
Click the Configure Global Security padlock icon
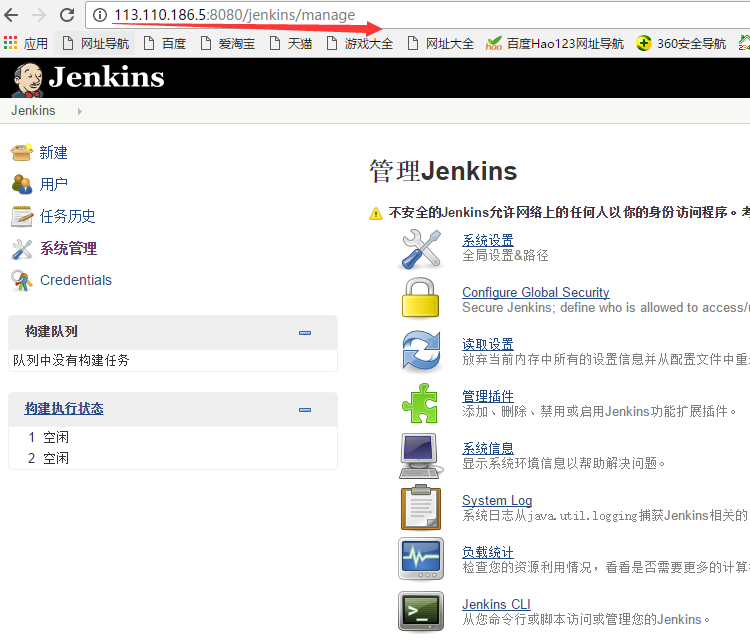click(420, 298)
